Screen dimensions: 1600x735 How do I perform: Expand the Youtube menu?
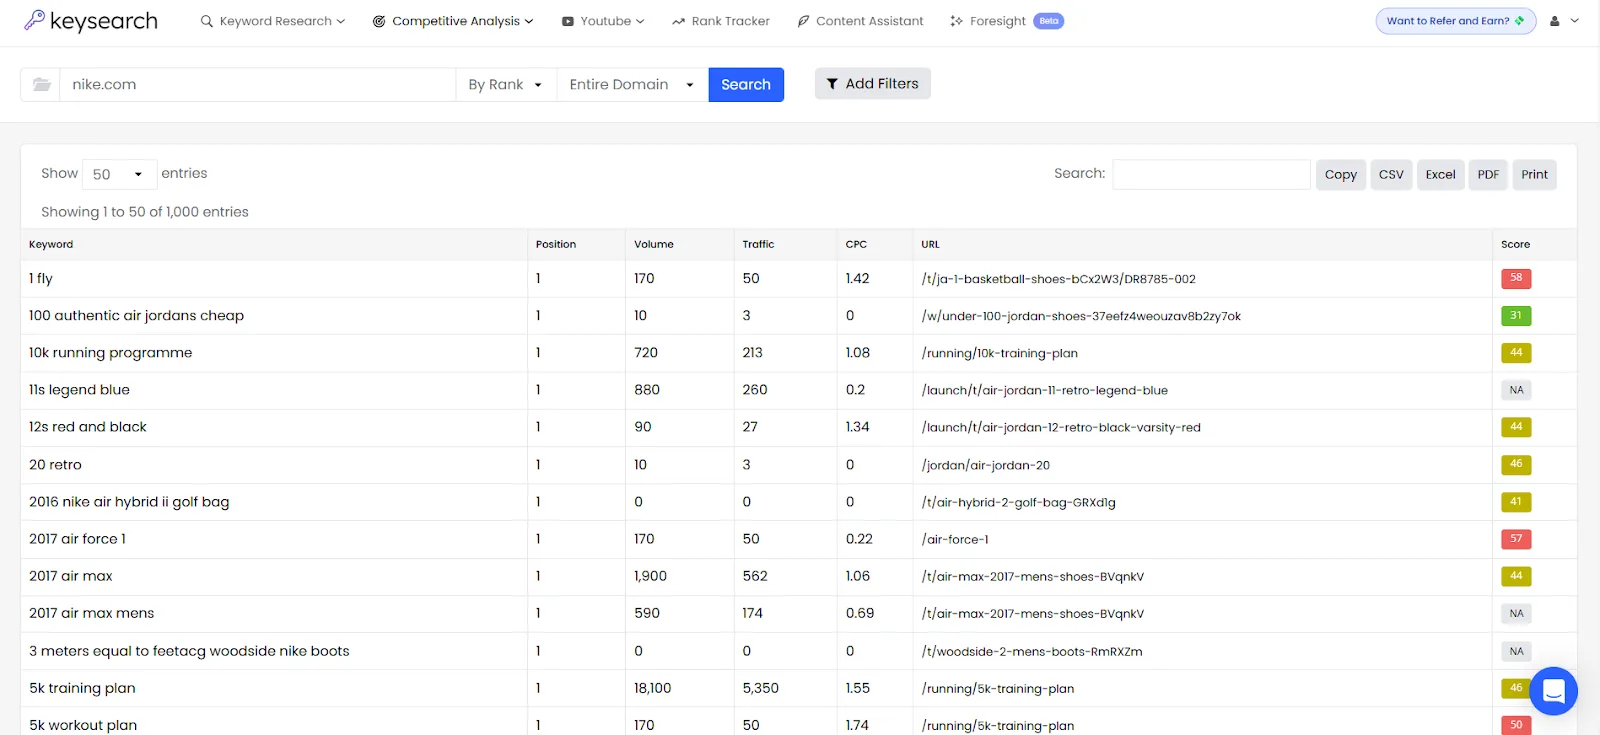pyautogui.click(x=603, y=21)
